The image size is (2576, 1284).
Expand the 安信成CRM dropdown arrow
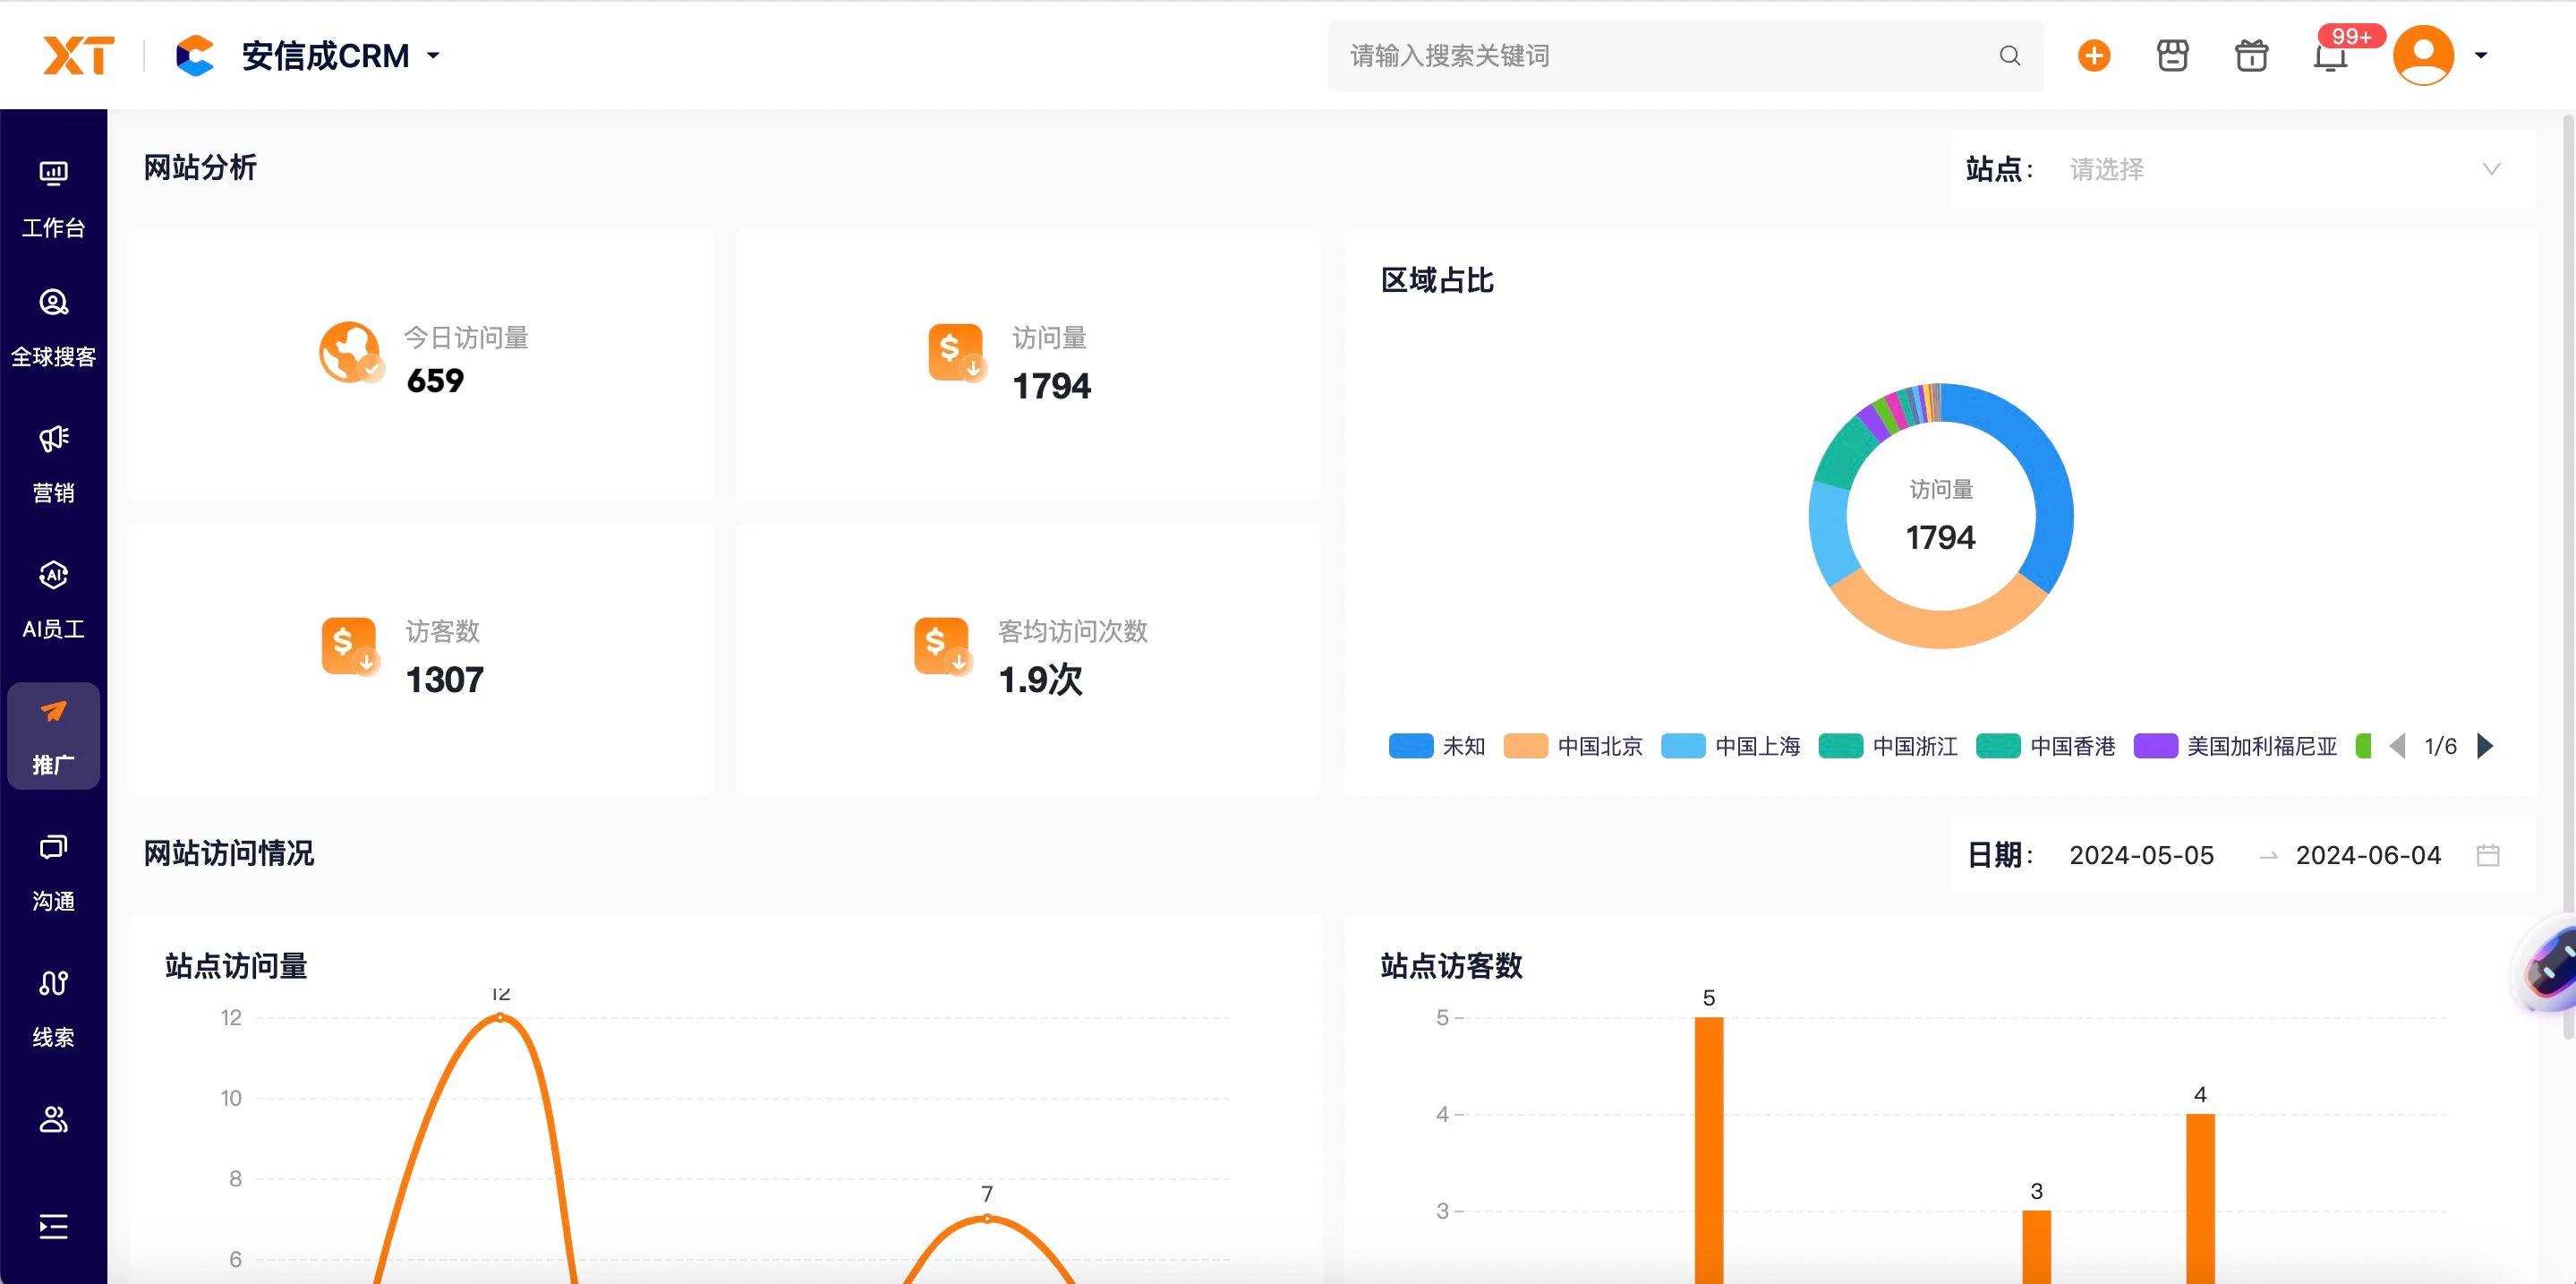click(433, 56)
